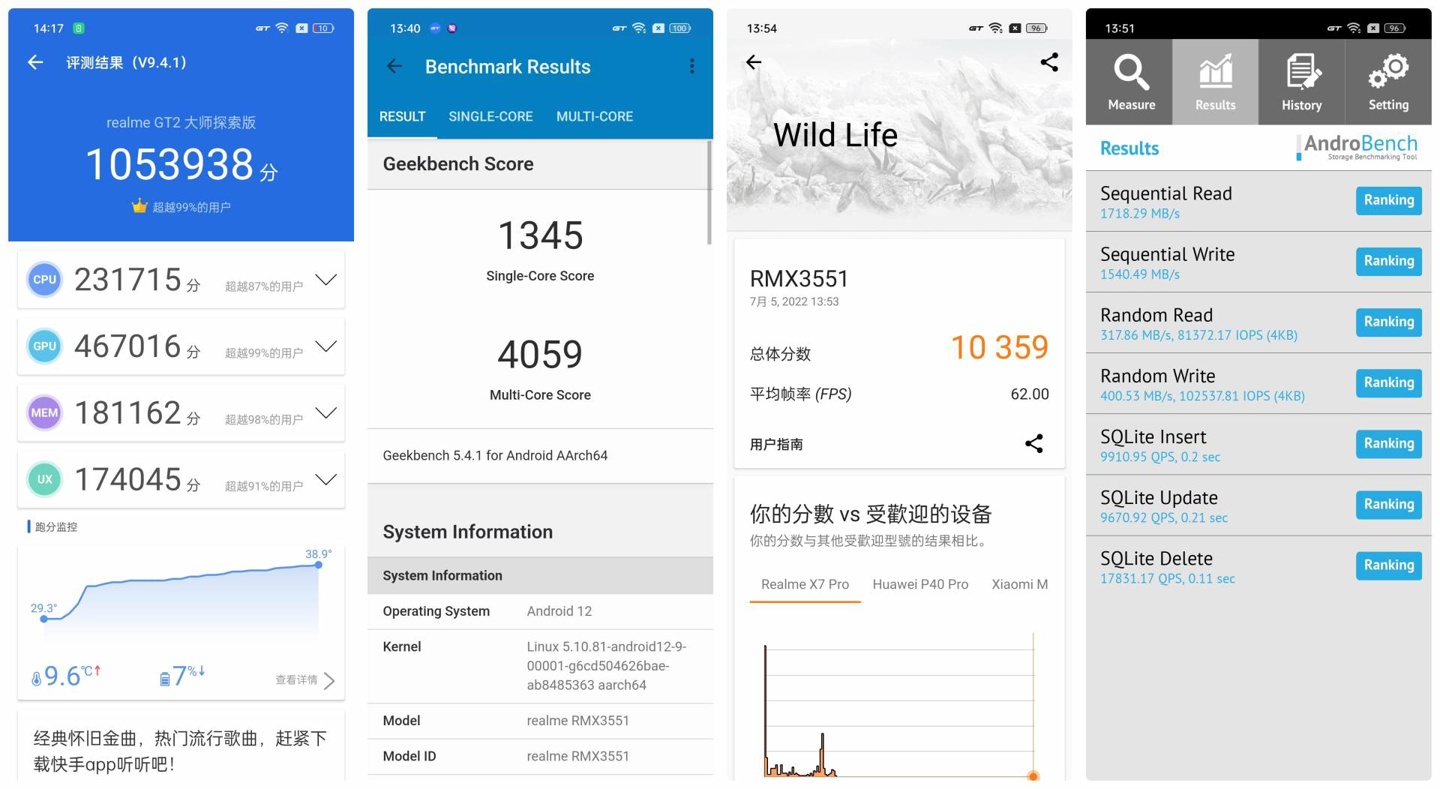
Task: Tap the MEM score badge icon
Action: click(45, 413)
